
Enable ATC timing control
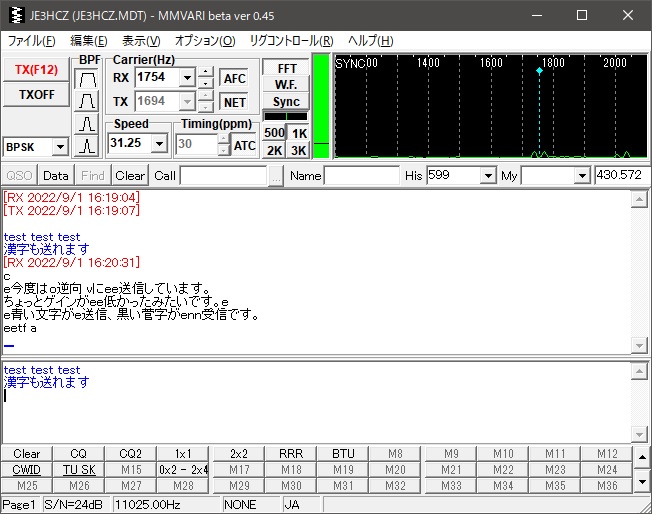244,145
